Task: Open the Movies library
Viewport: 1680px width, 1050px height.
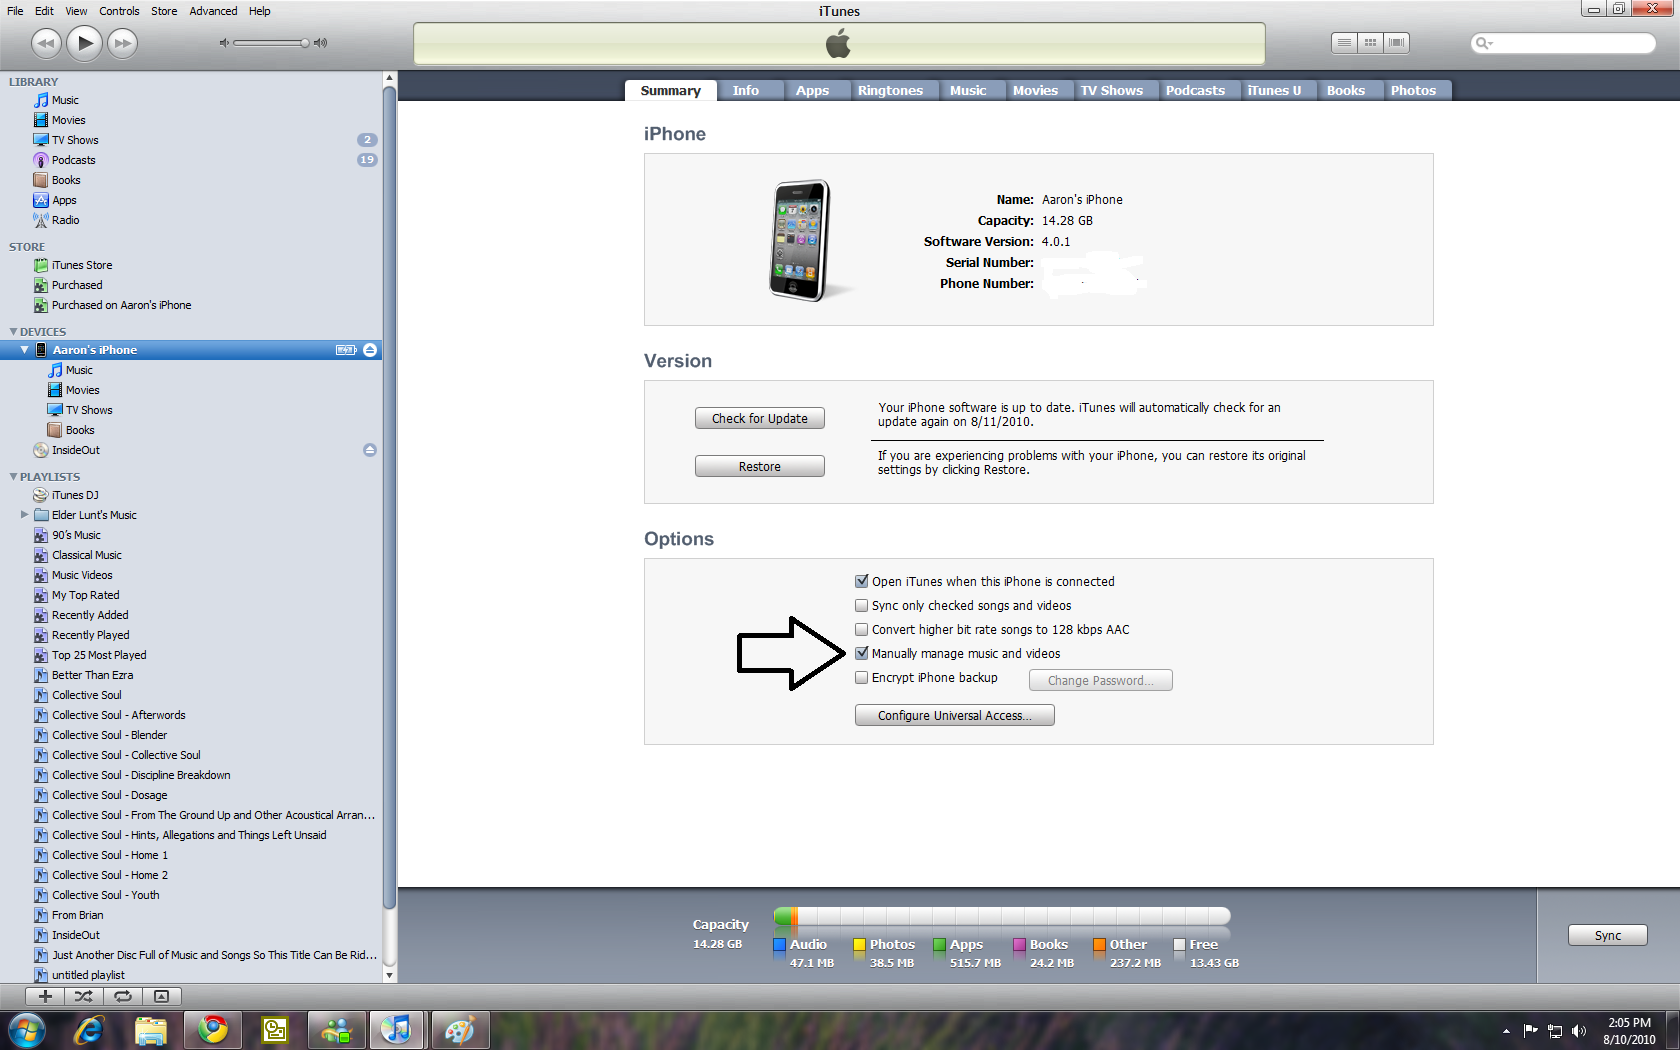Action: (x=68, y=120)
